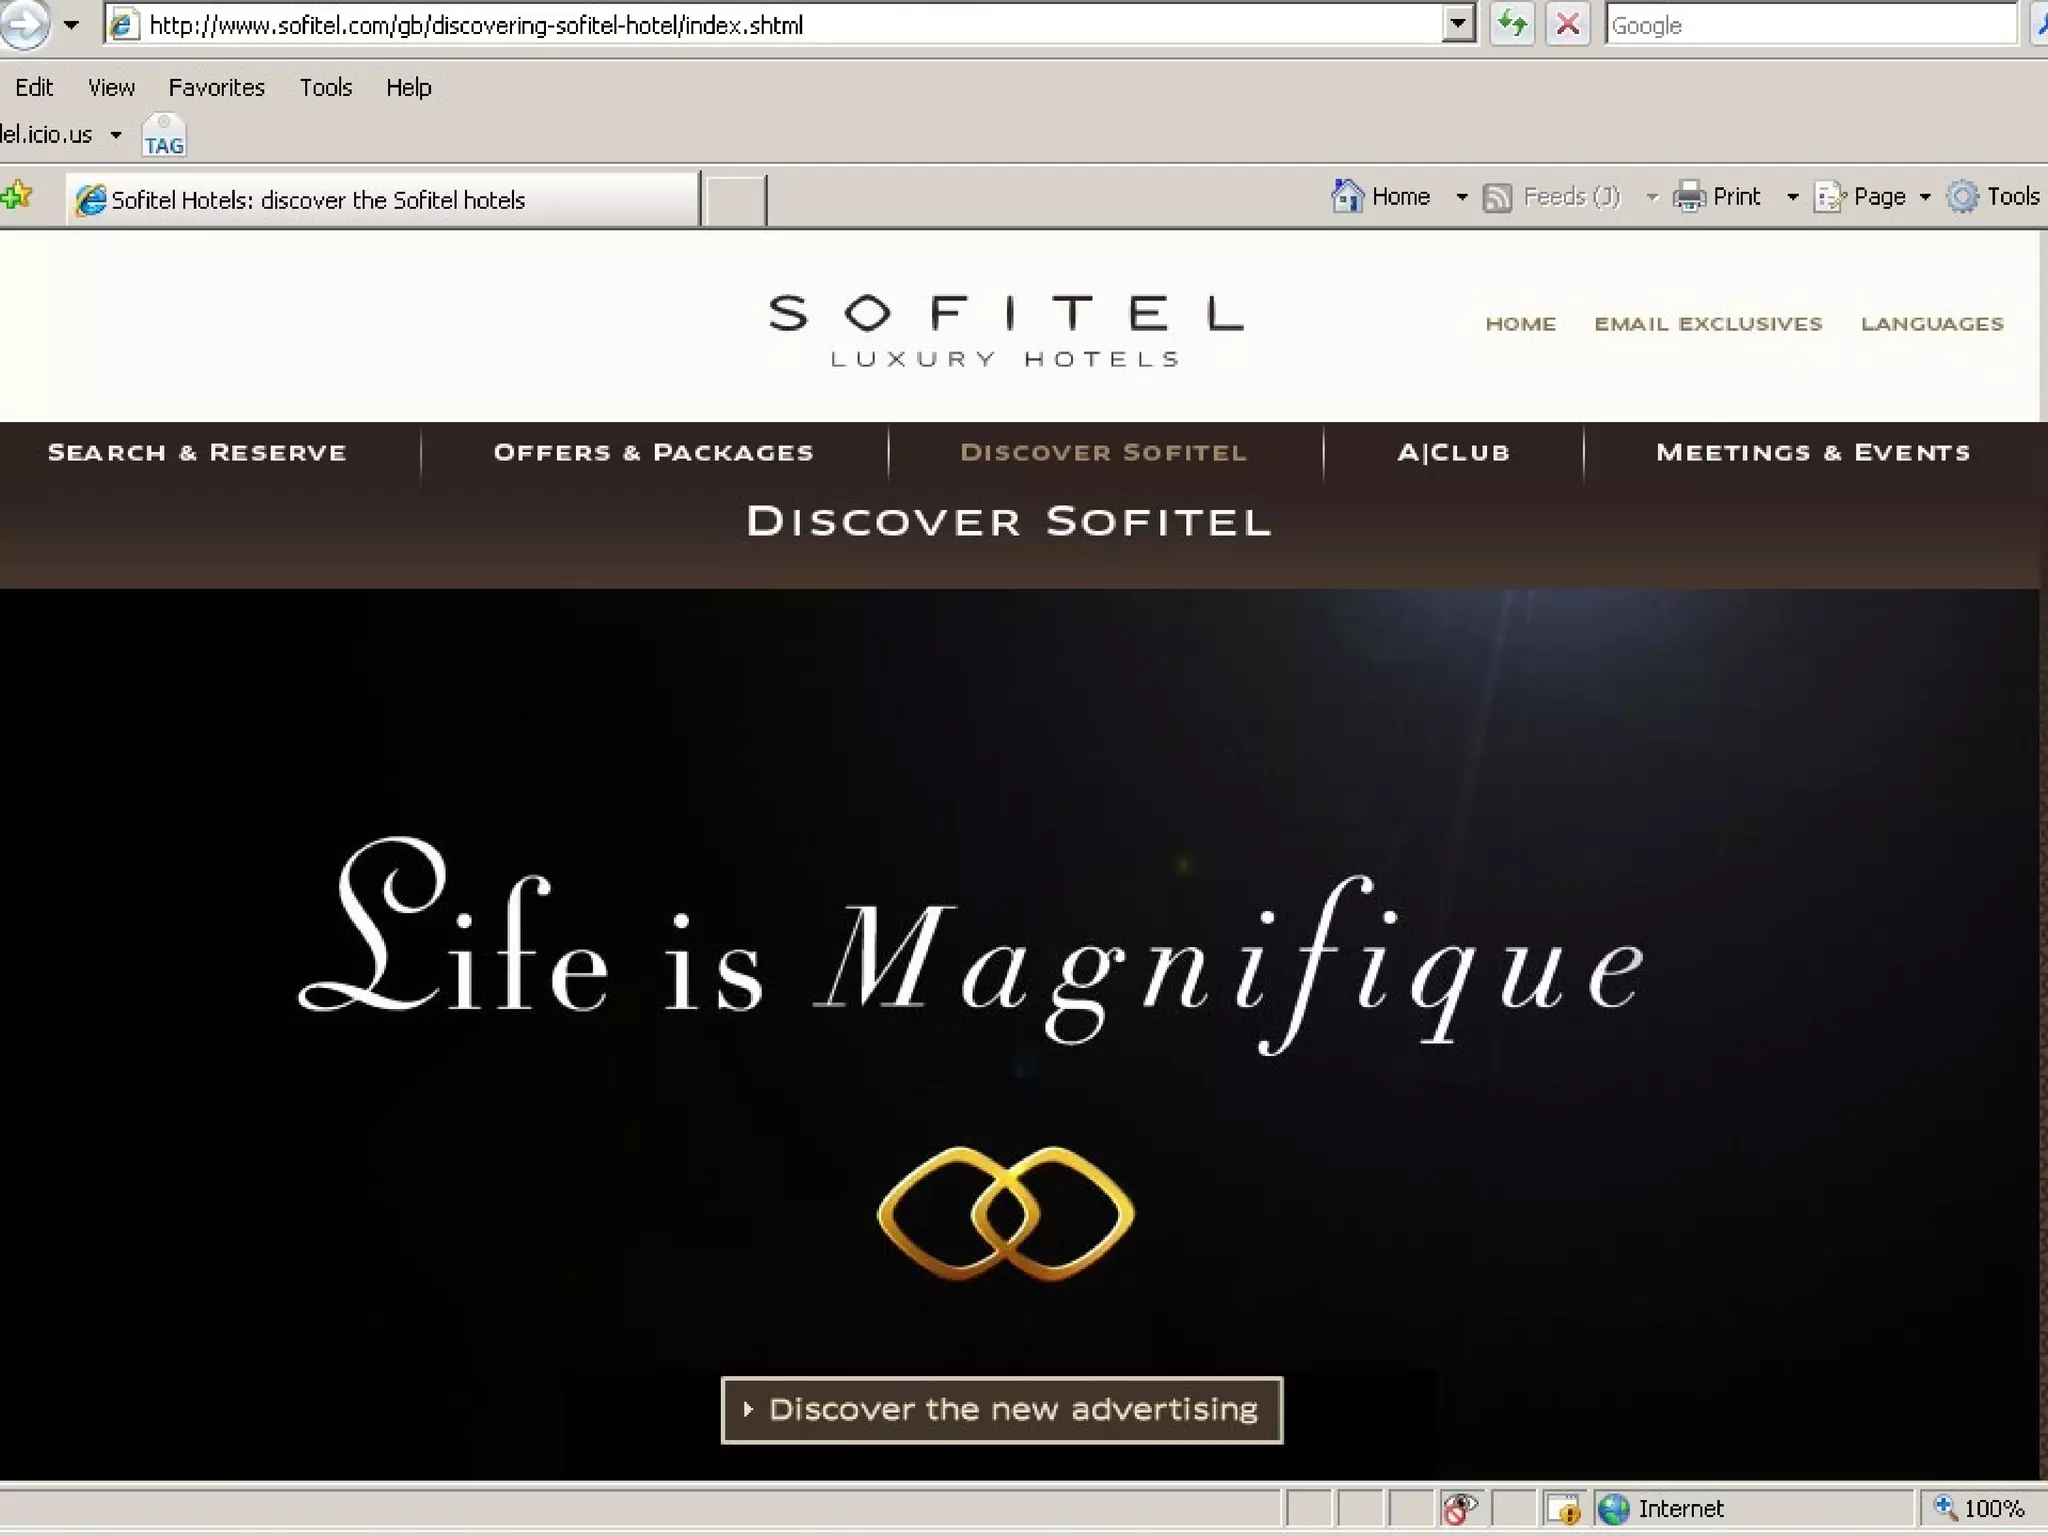Expand the Print options dropdown arrow
The image size is (2048, 1536).
[x=1792, y=197]
